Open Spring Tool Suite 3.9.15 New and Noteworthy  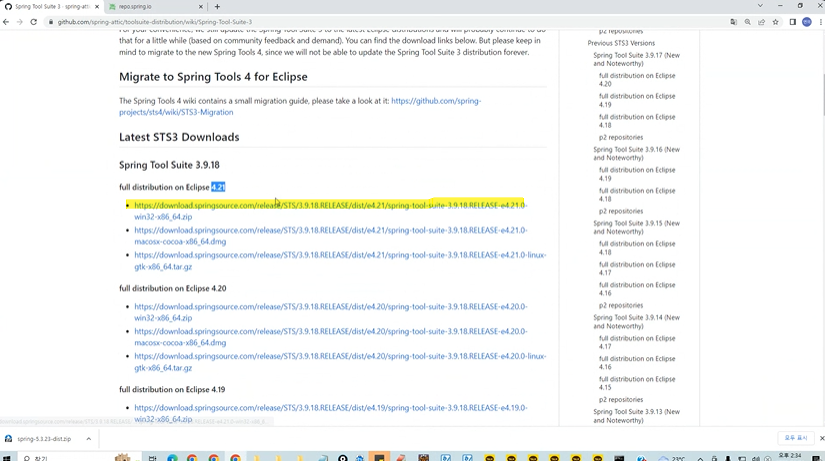pyautogui.click(x=637, y=227)
